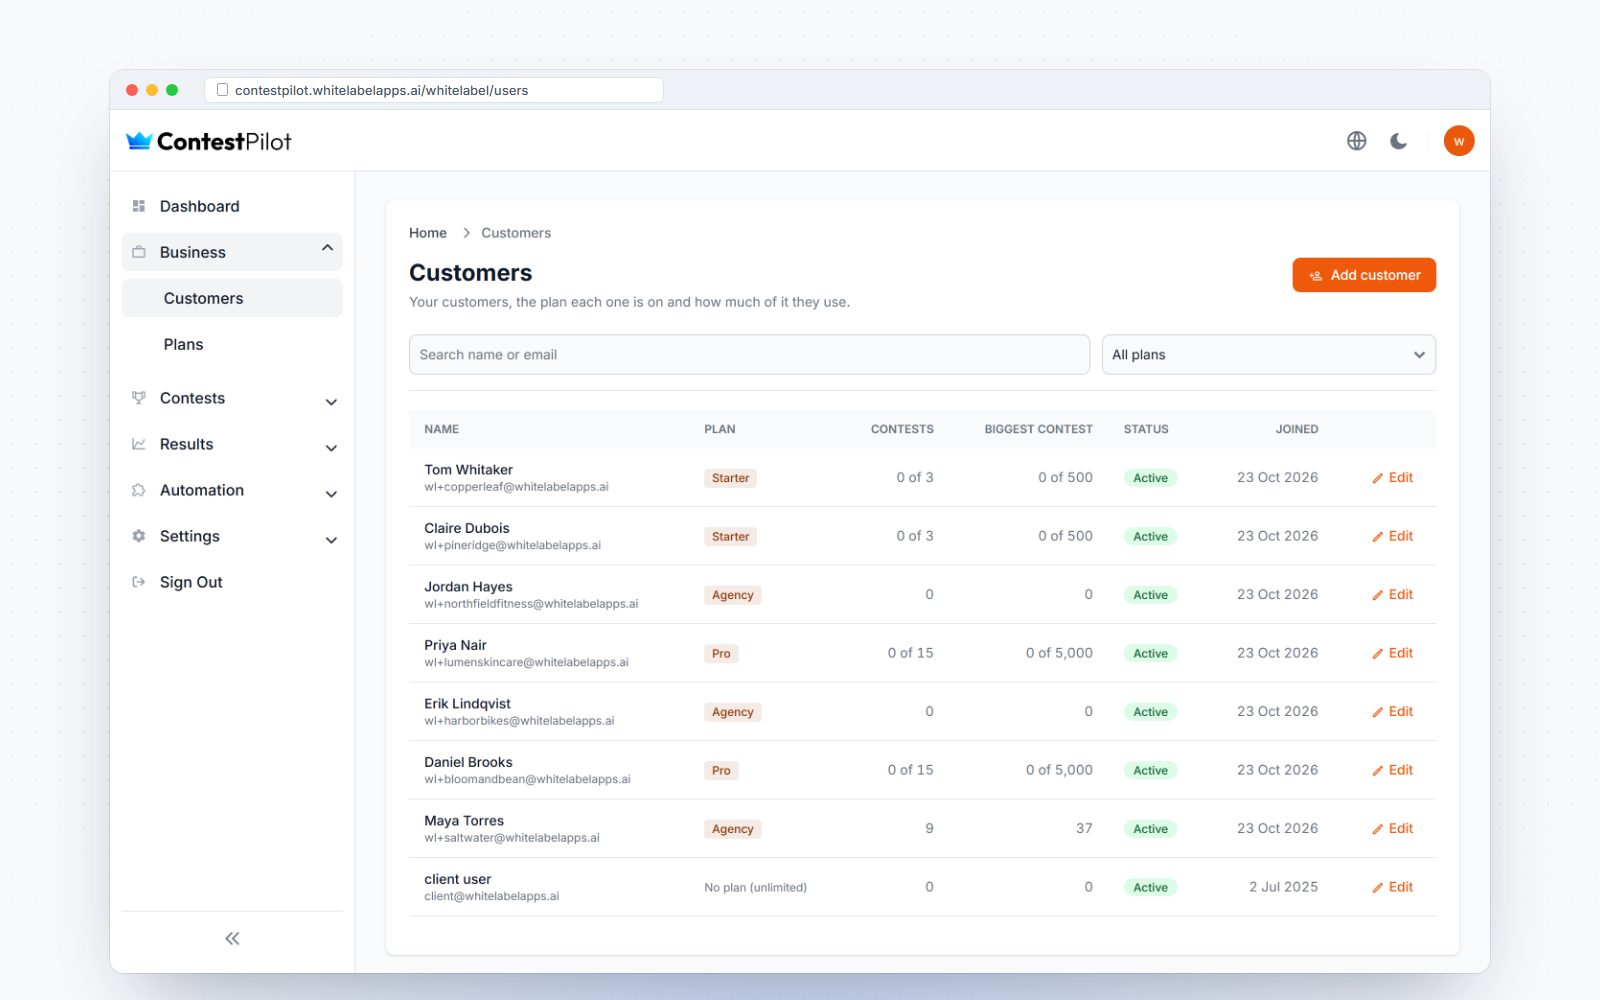Viewport: 1600px width, 1000px height.
Task: Collapse the sidebar with double-chevron icon
Action: click(x=232, y=938)
